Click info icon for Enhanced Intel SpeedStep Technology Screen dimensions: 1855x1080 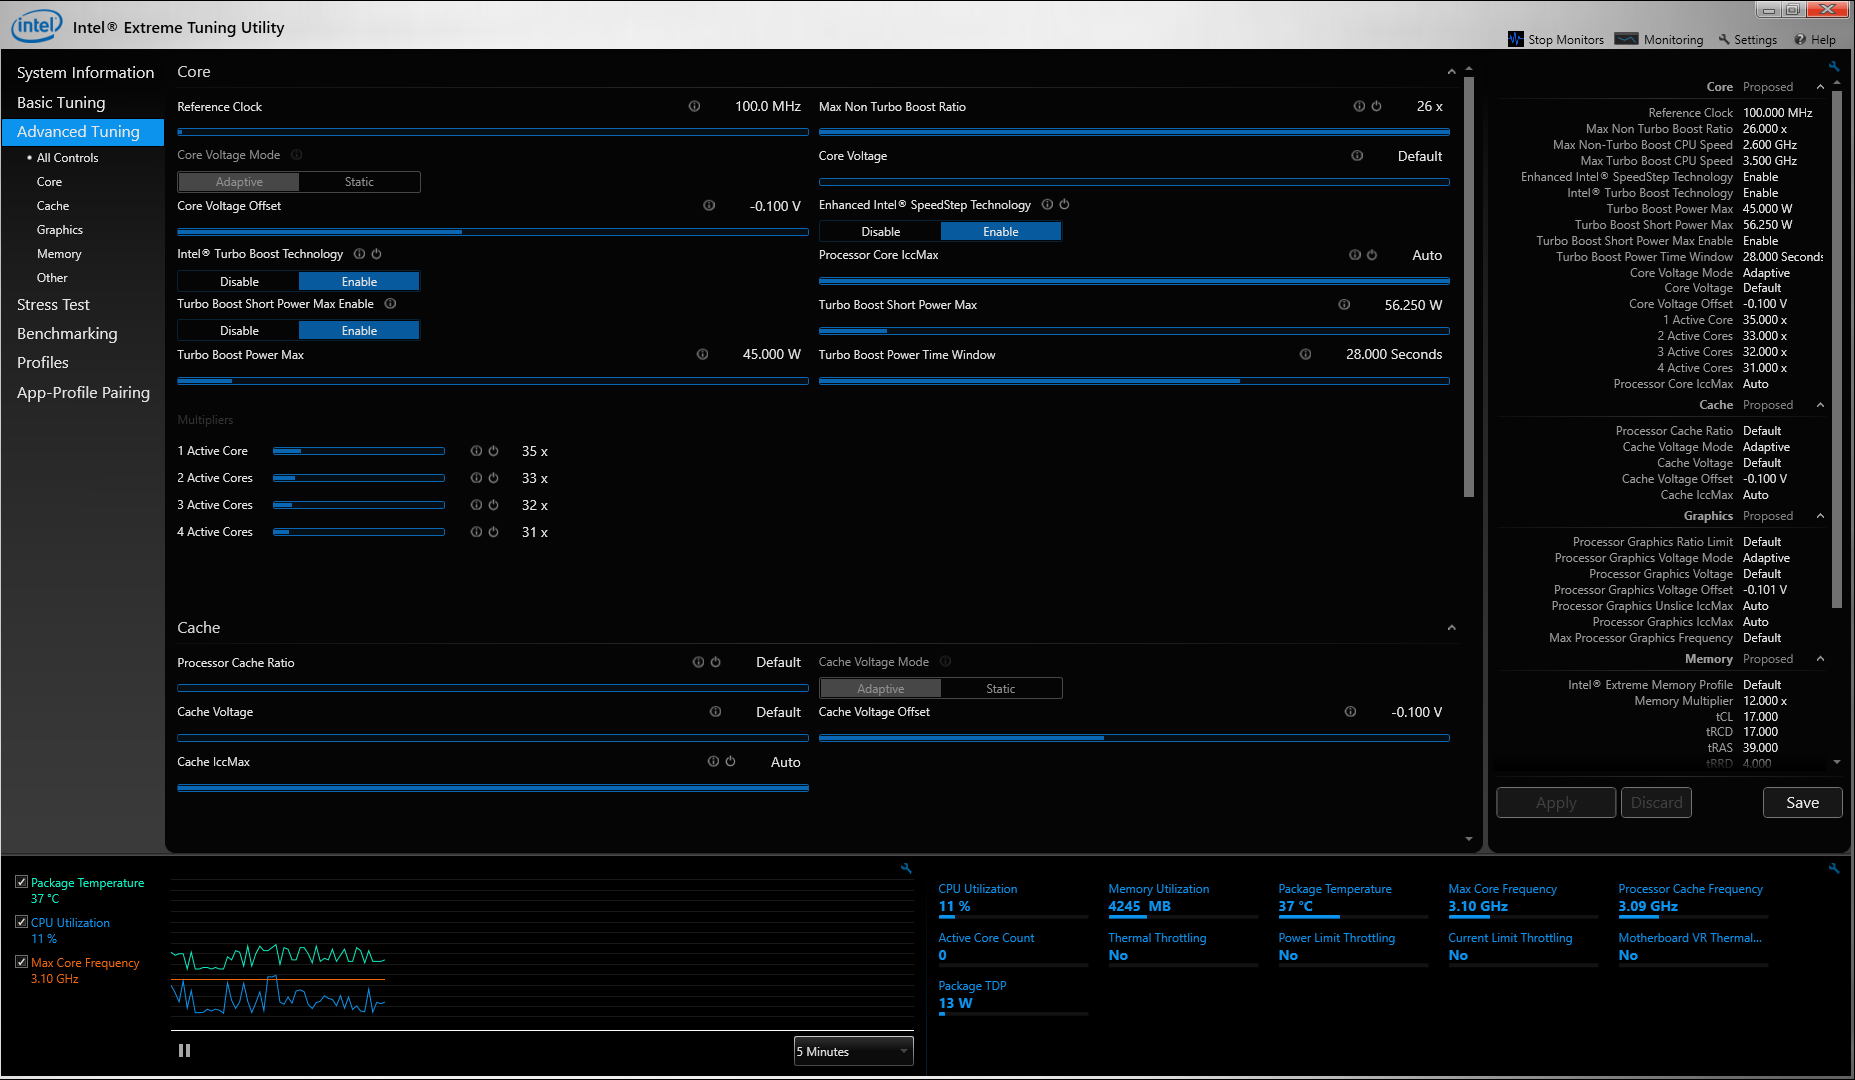(1047, 204)
